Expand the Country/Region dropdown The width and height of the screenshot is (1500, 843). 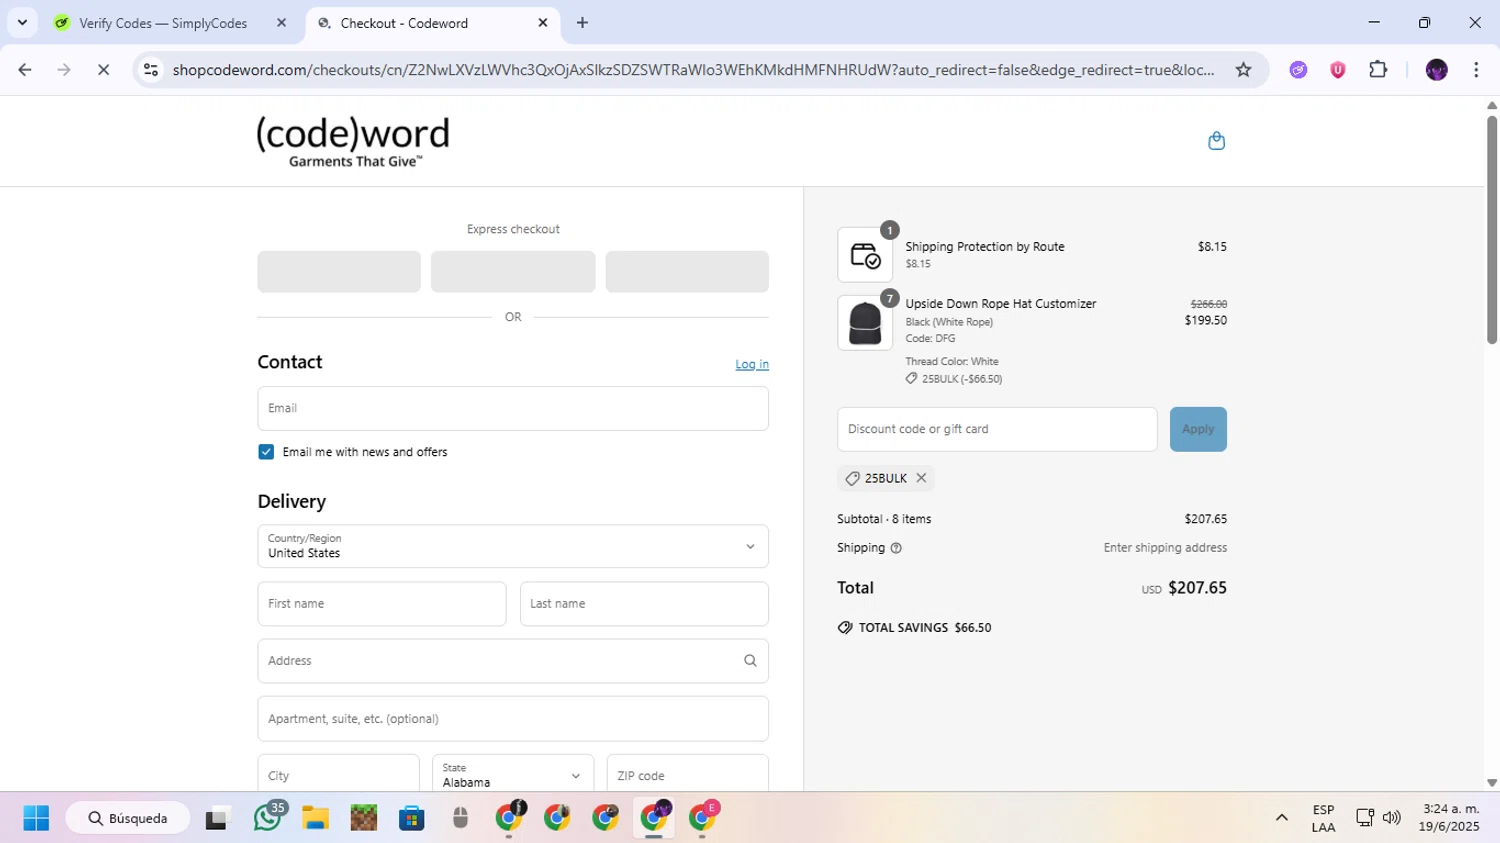tap(513, 546)
